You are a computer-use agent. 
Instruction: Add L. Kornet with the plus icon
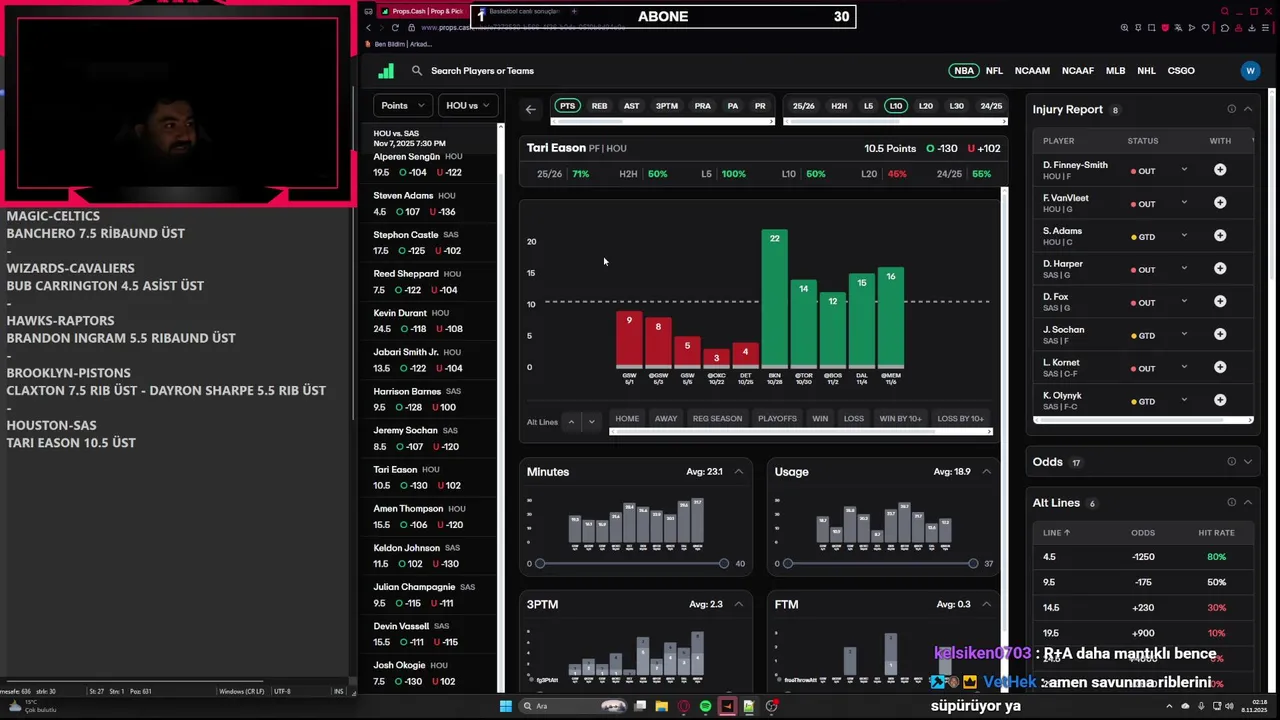[x=1220, y=368]
